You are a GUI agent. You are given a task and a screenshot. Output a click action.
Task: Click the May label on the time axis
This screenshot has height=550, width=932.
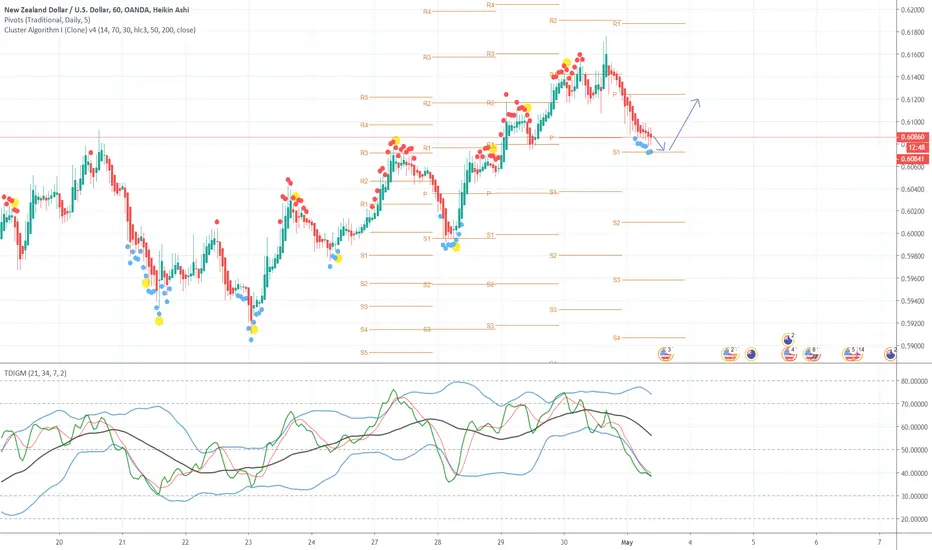point(627,542)
